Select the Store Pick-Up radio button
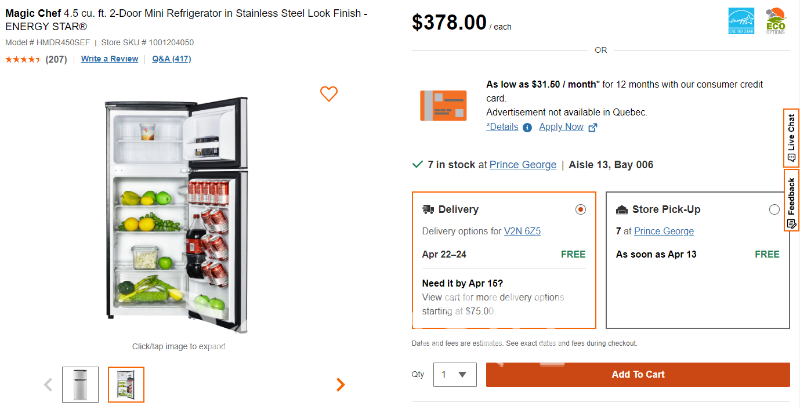800x408 pixels. 774,210
